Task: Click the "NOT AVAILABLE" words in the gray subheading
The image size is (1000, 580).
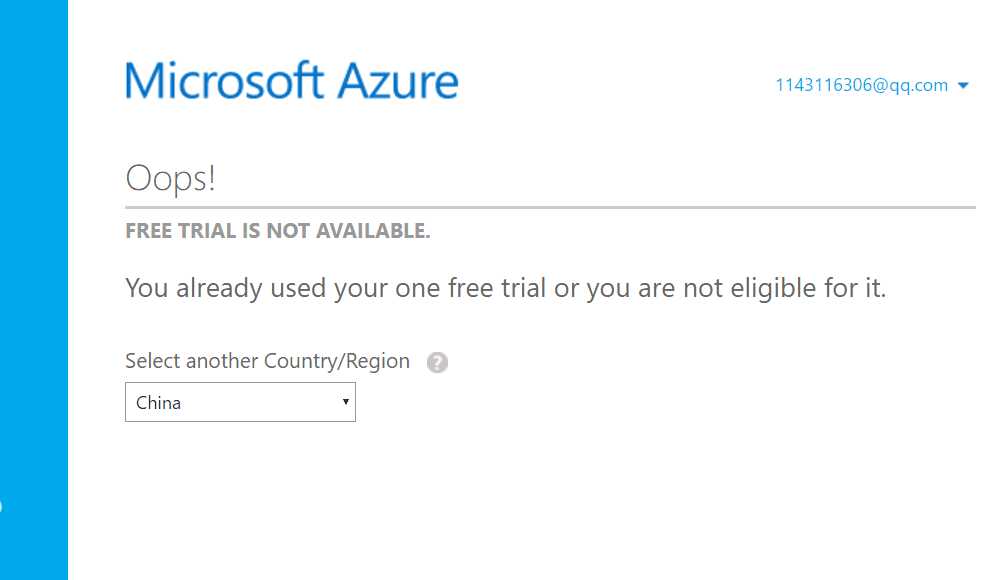Action: tap(348, 231)
